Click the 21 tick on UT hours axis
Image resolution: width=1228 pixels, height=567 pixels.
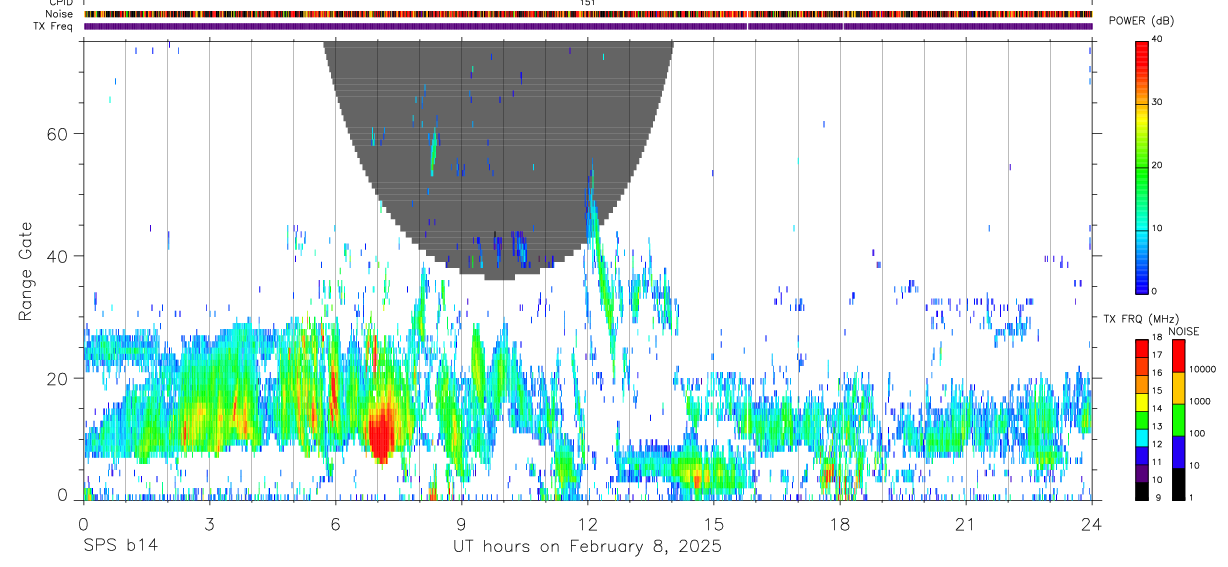pos(966,523)
